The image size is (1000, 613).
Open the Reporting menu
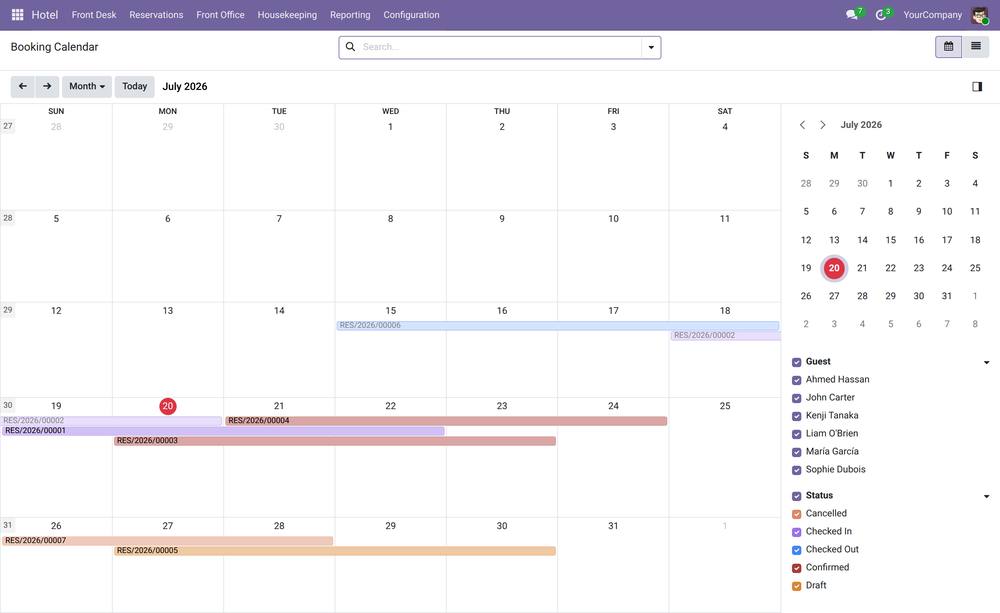350,15
